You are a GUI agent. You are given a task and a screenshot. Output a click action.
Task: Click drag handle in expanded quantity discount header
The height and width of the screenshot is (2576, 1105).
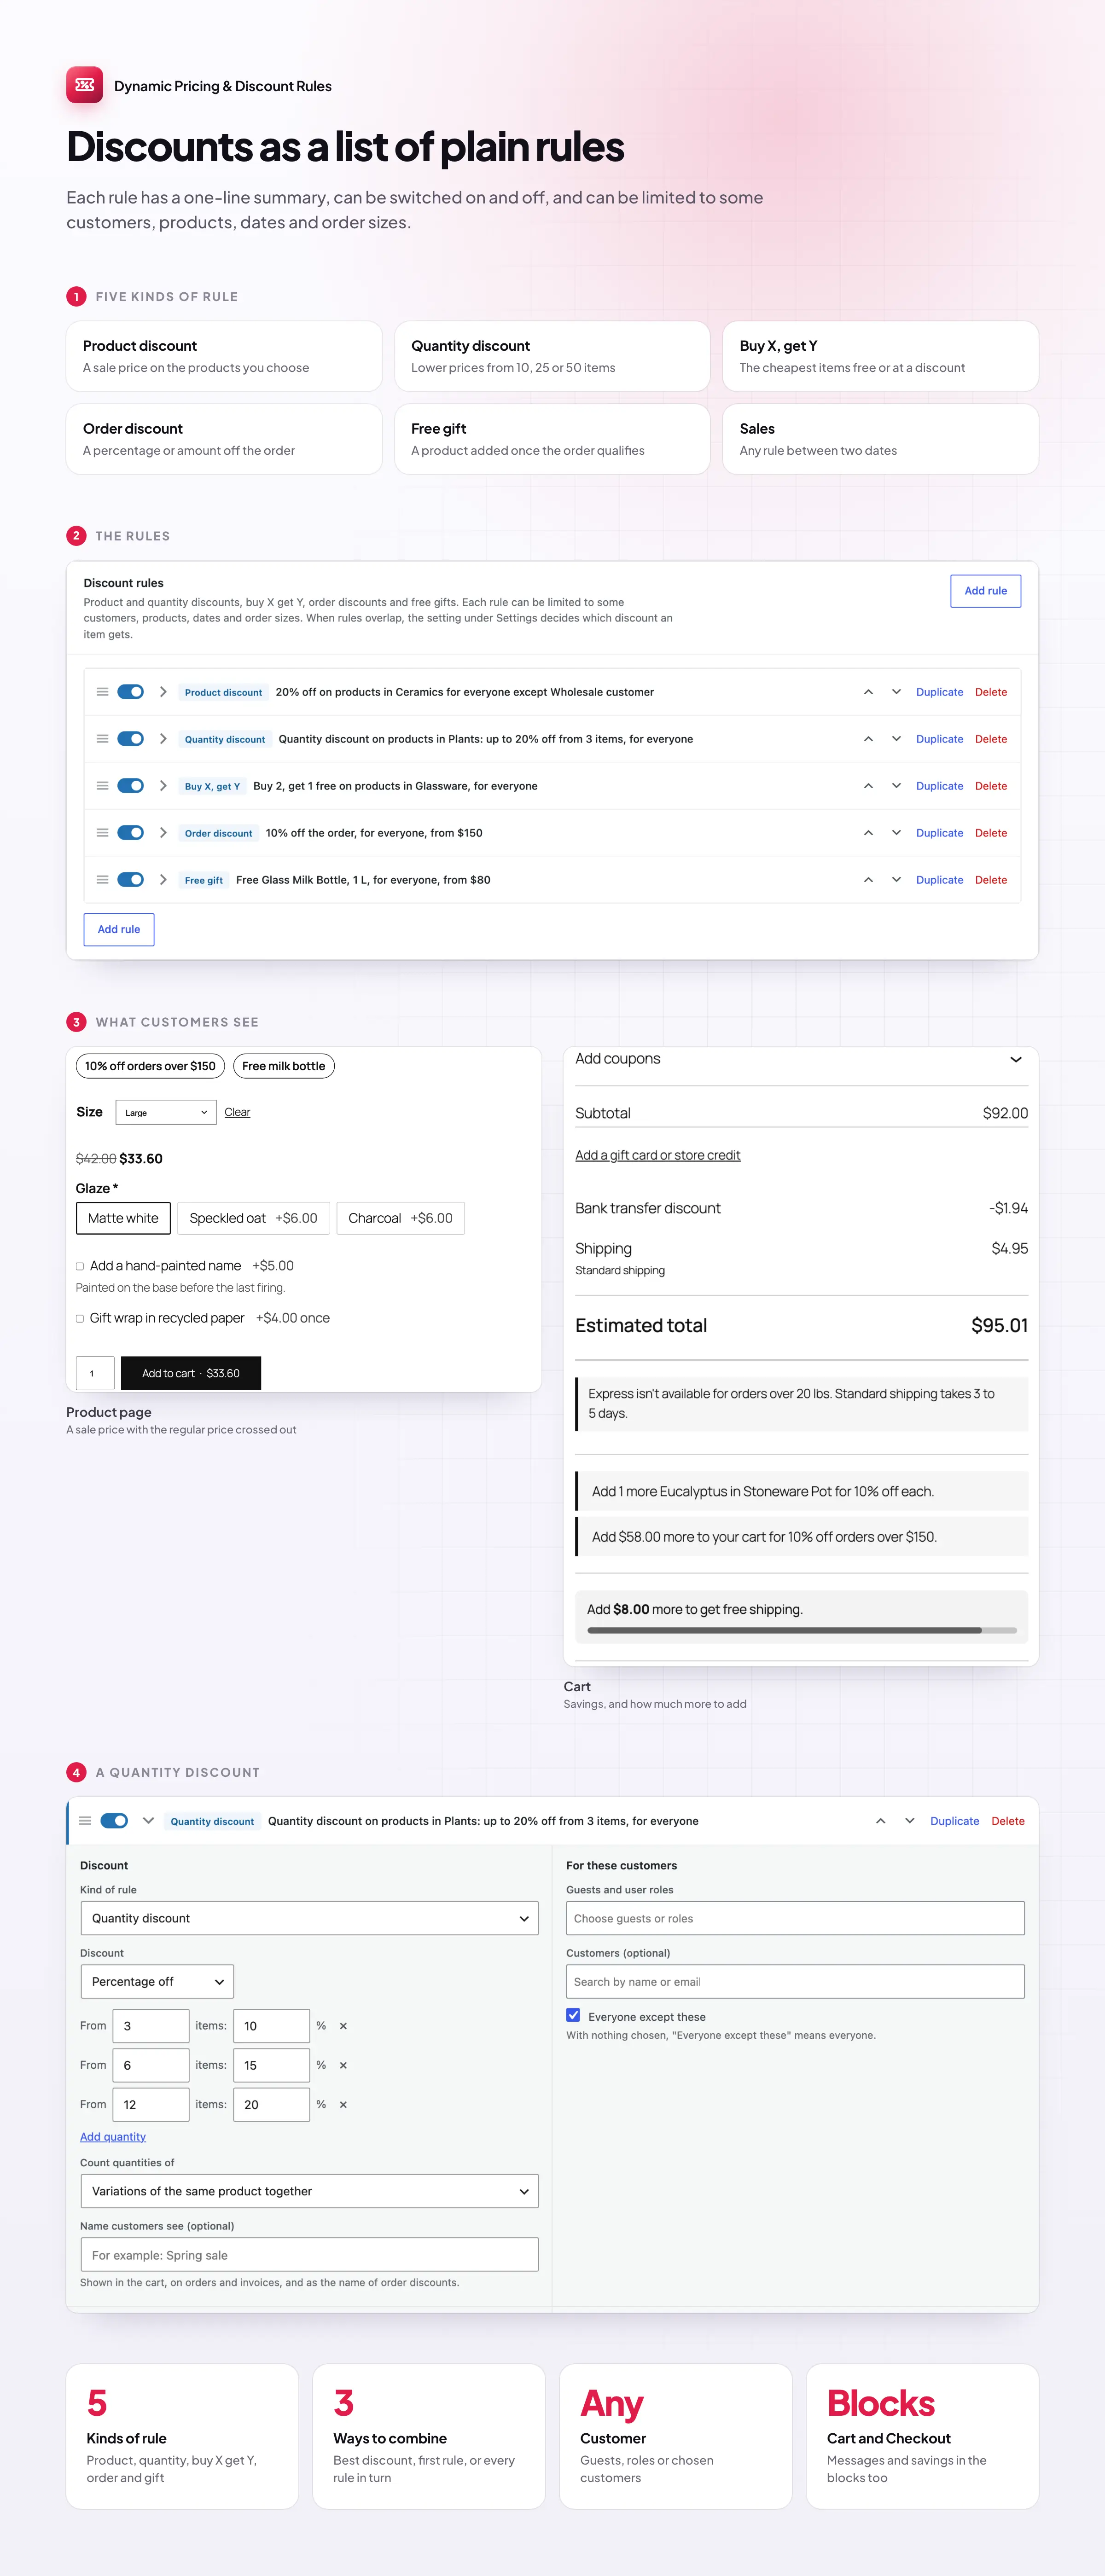pyautogui.click(x=85, y=1821)
